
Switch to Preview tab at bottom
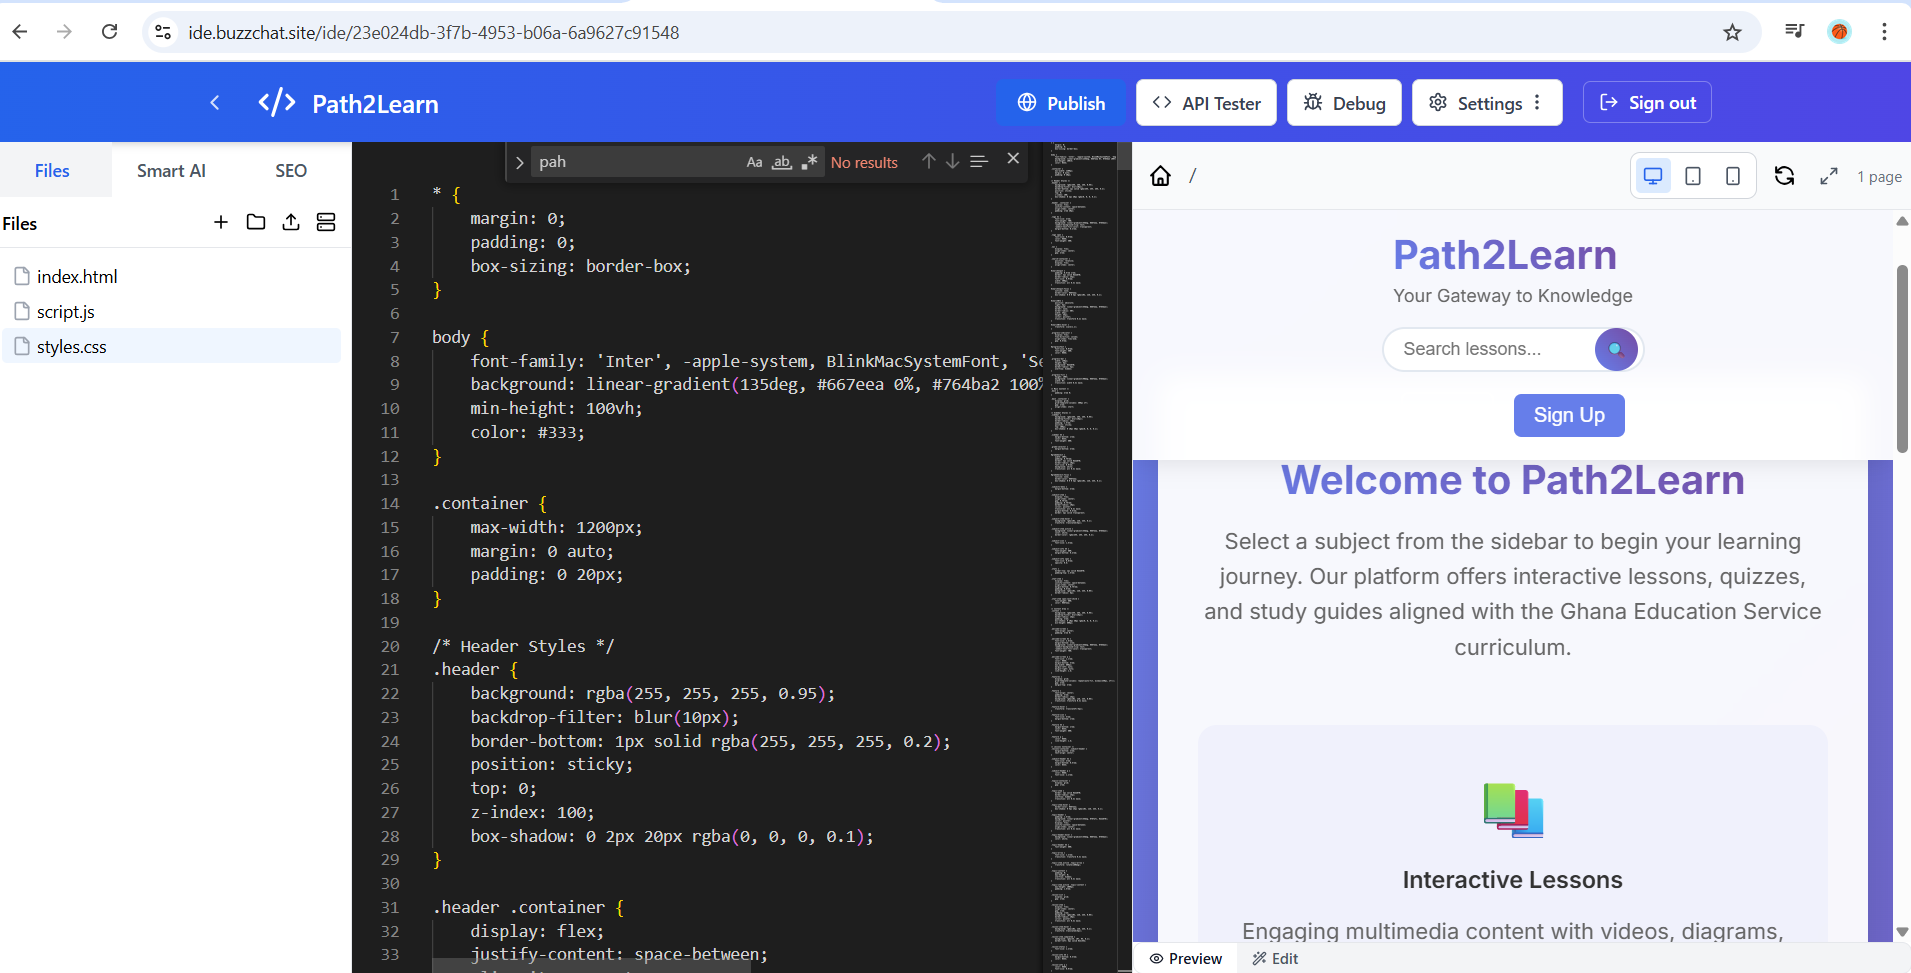click(x=1186, y=958)
